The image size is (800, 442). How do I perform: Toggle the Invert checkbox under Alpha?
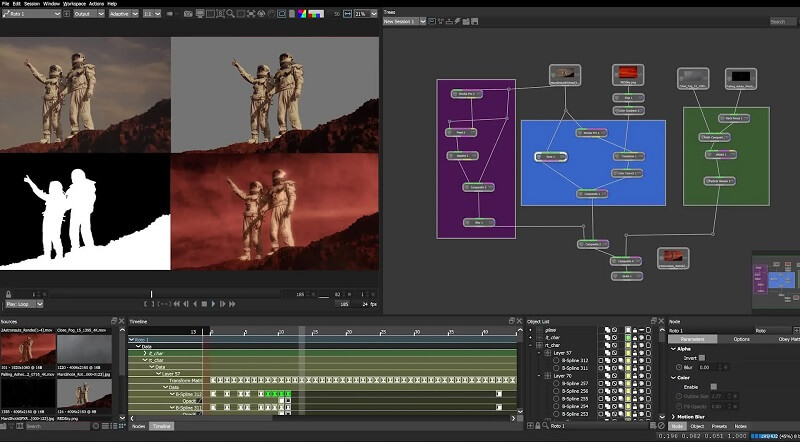click(x=702, y=358)
